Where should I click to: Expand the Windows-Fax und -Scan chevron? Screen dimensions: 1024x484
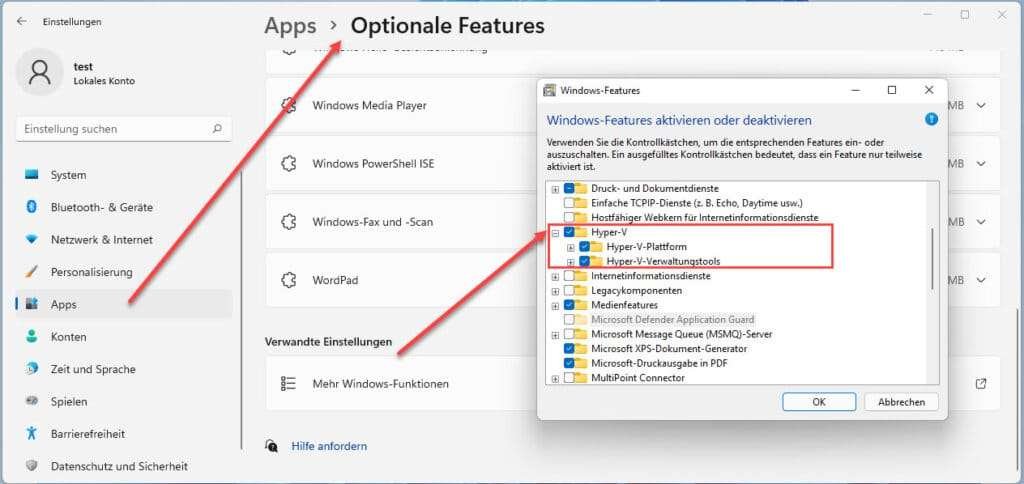point(980,222)
